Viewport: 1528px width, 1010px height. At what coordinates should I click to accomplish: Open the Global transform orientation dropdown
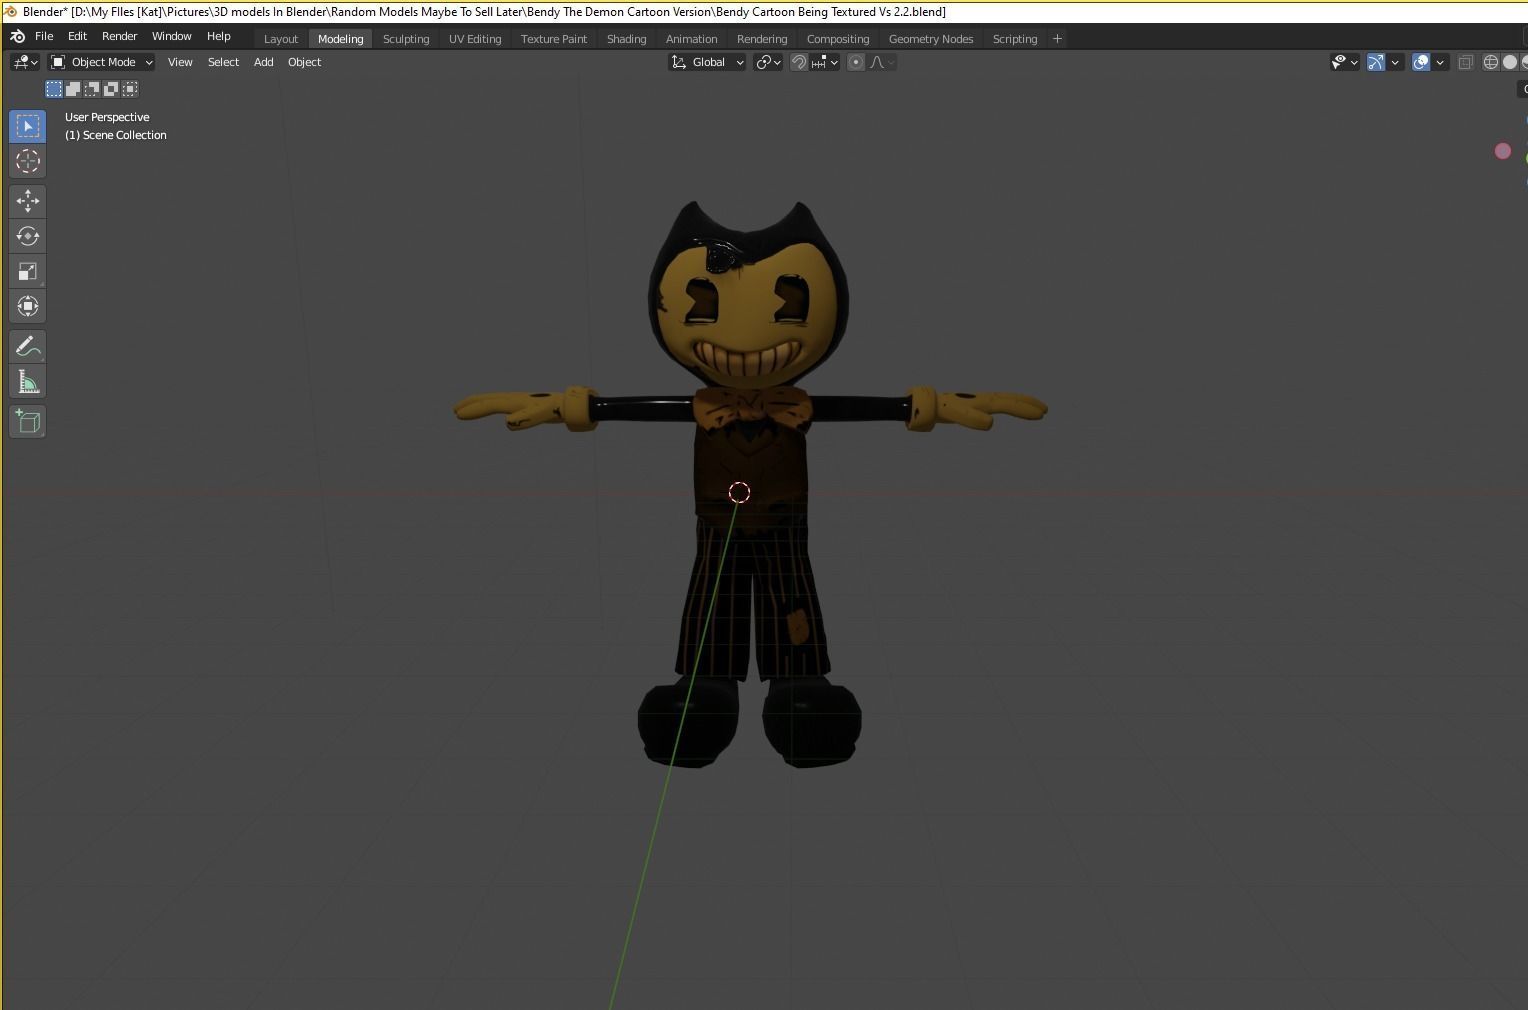point(707,62)
